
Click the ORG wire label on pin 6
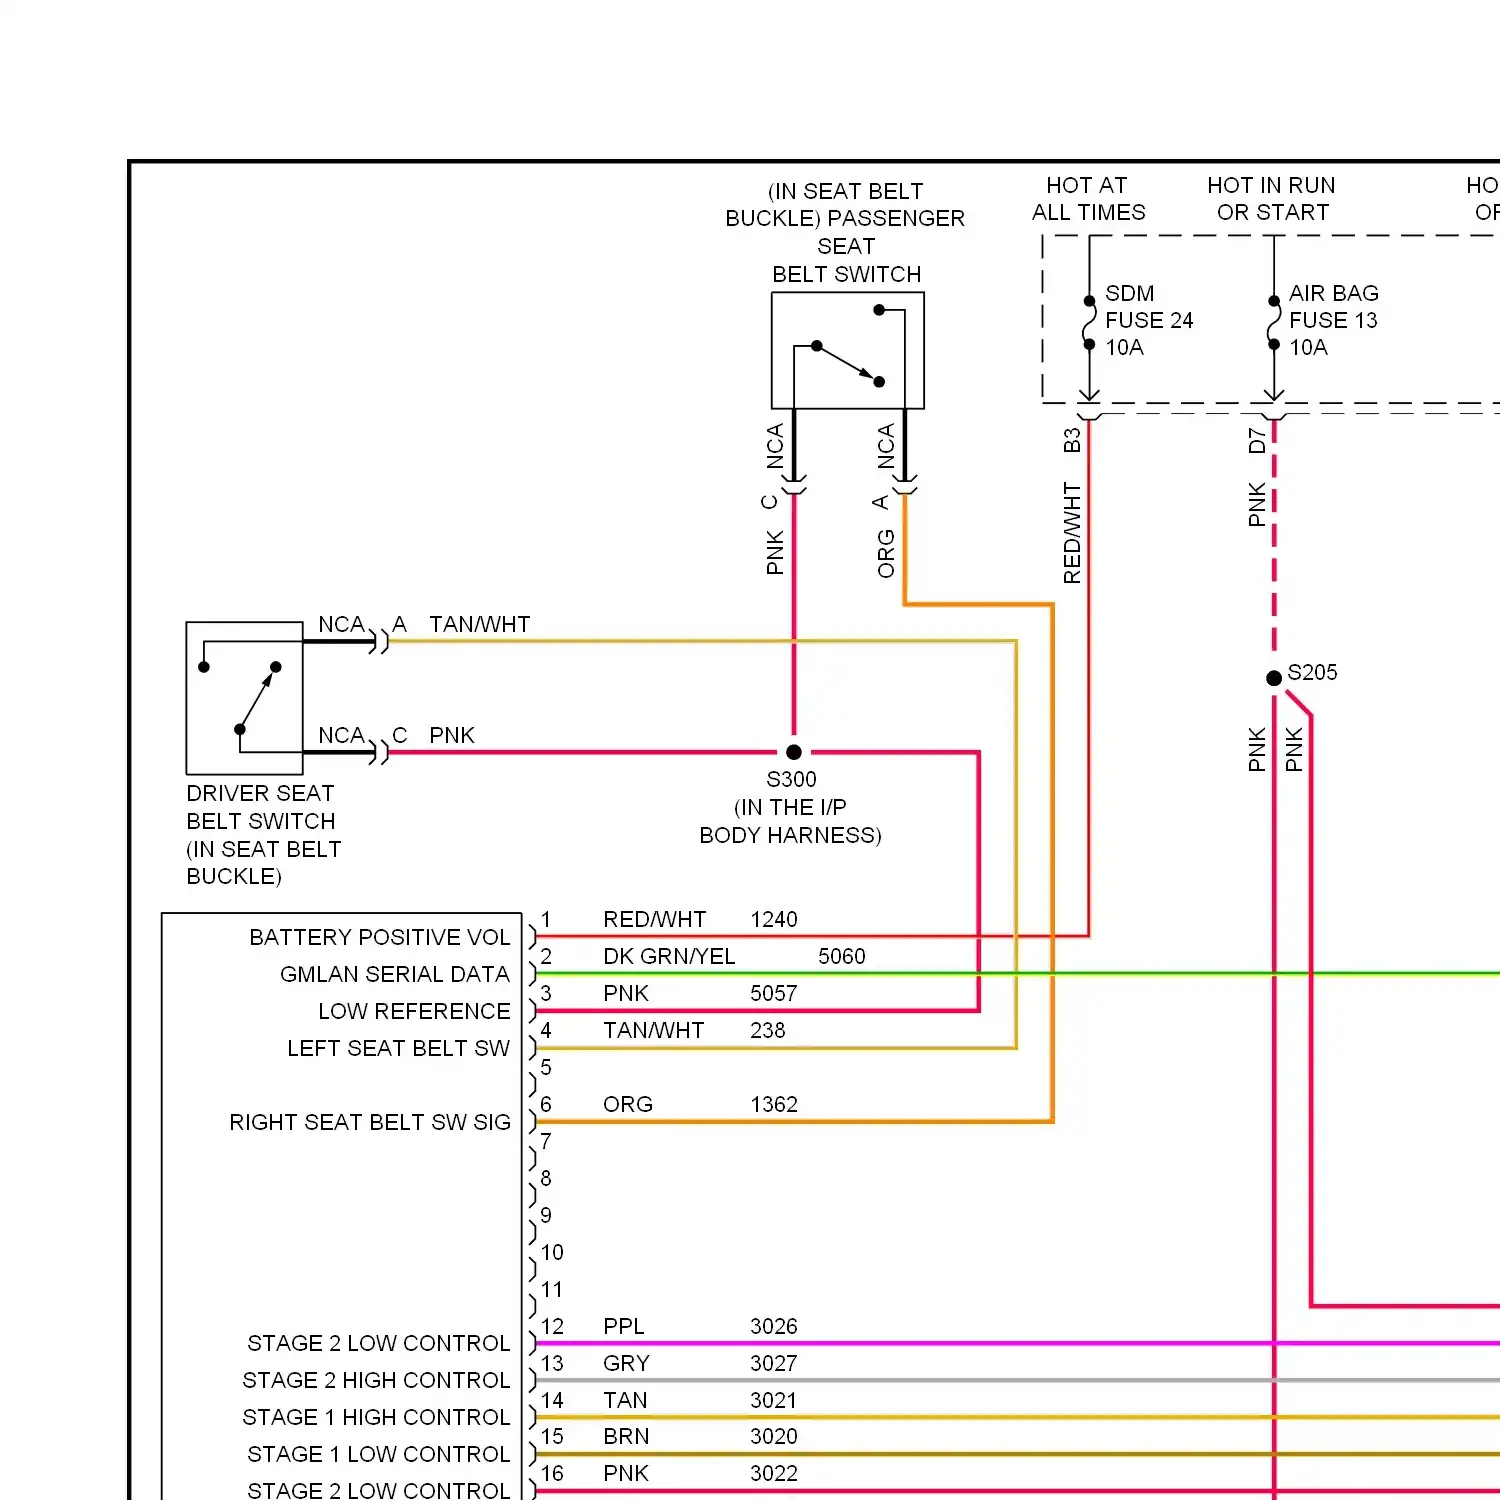(628, 1105)
